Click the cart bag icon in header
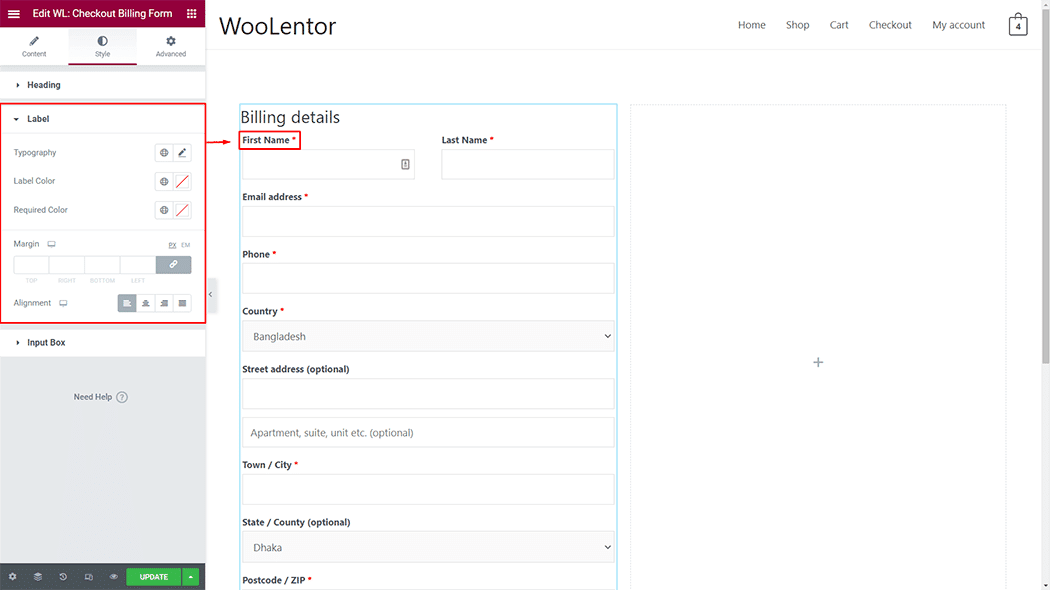This screenshot has width=1050, height=590. tap(1018, 25)
